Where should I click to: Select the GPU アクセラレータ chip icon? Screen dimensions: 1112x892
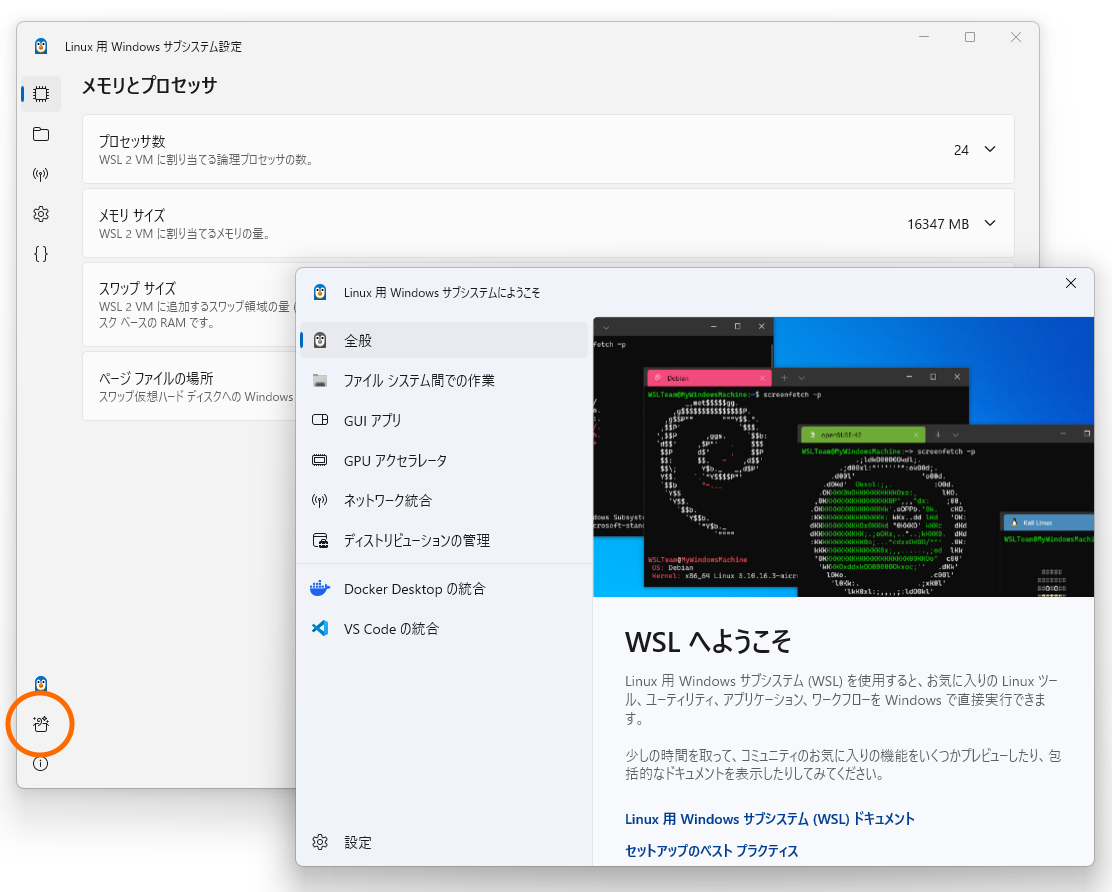pyautogui.click(x=321, y=460)
